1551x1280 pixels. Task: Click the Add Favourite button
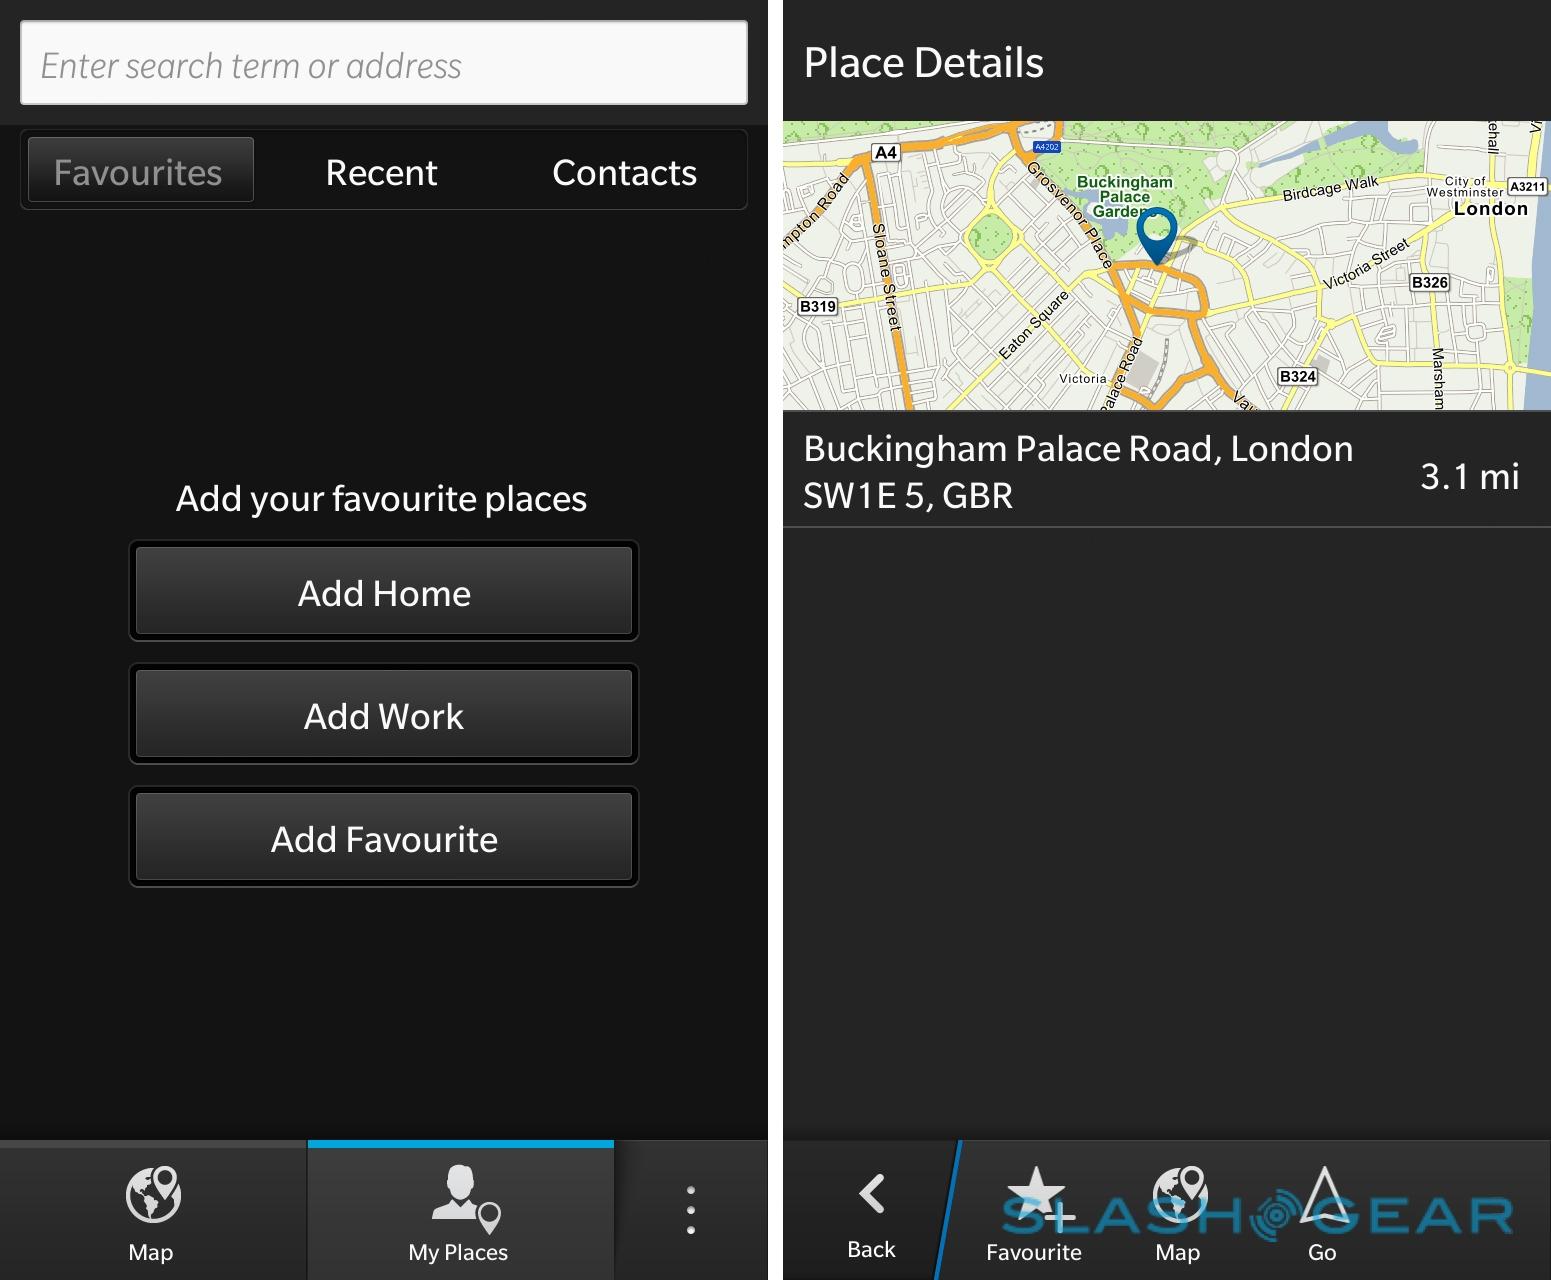click(384, 838)
